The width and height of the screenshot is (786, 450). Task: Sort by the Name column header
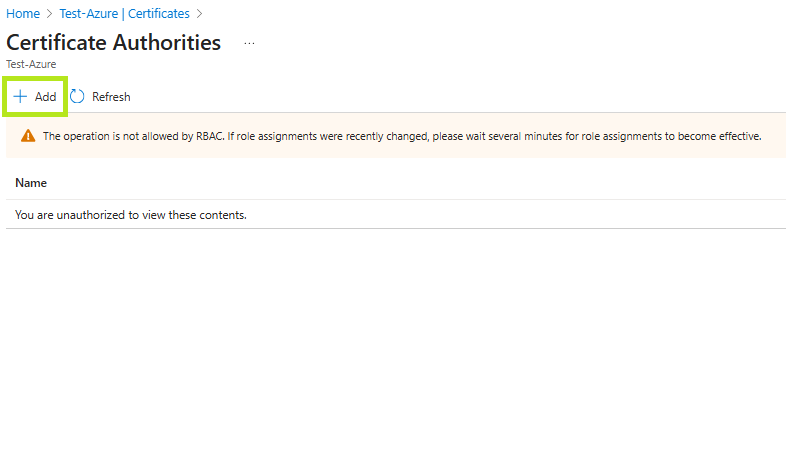click(x=31, y=183)
